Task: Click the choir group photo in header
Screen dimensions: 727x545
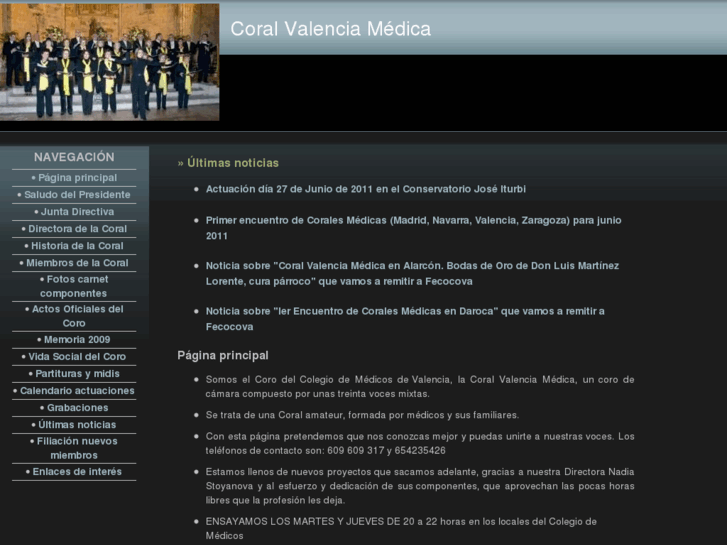Action: 109,62
